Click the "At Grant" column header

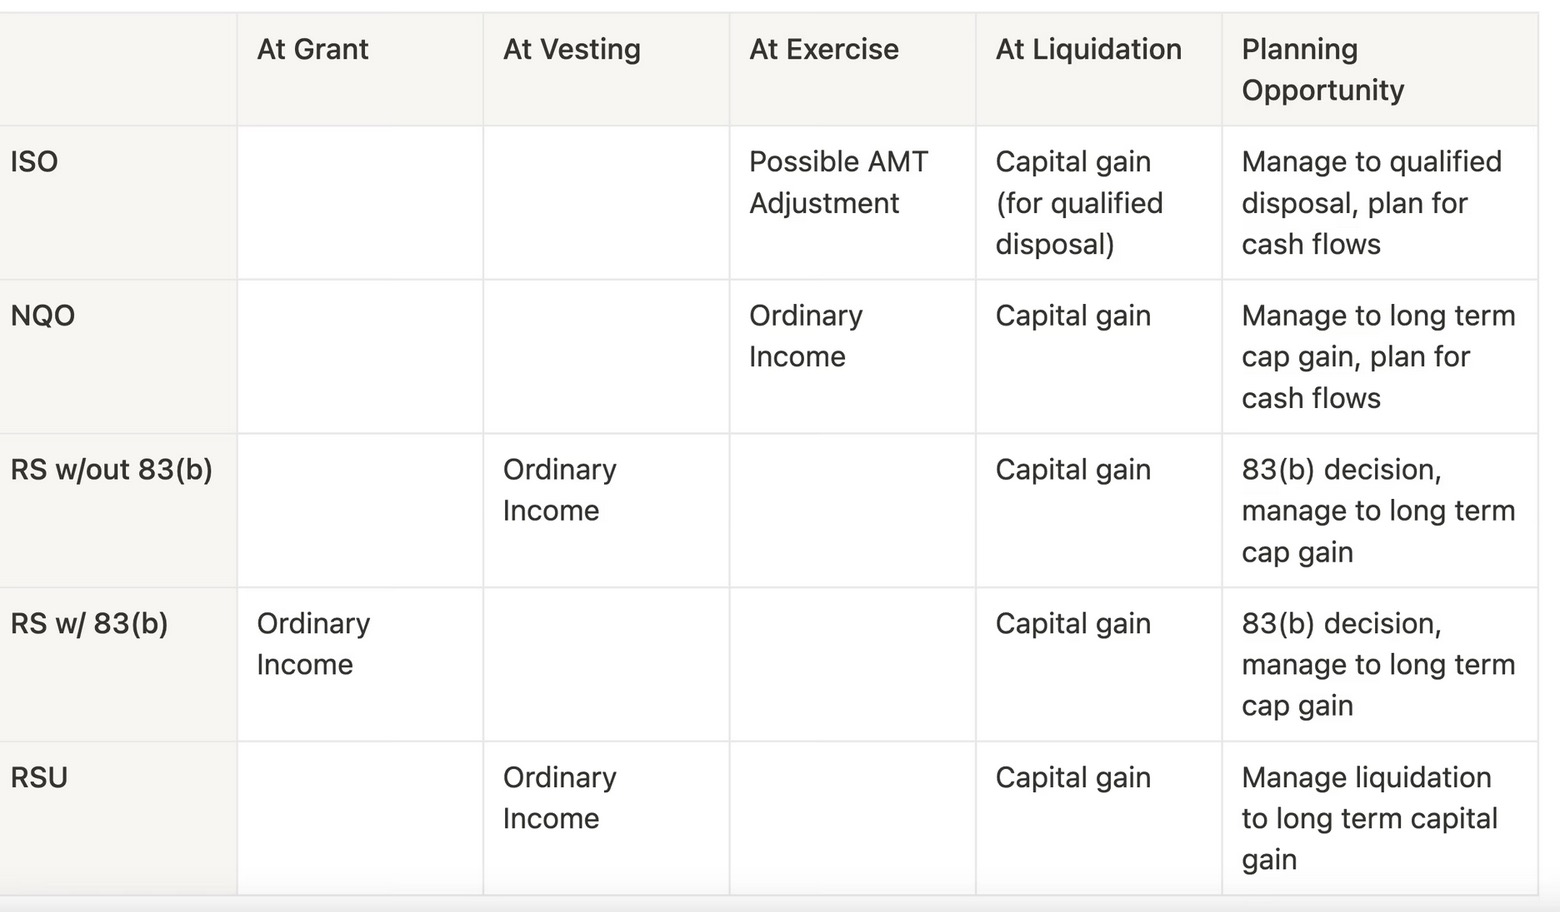(313, 50)
